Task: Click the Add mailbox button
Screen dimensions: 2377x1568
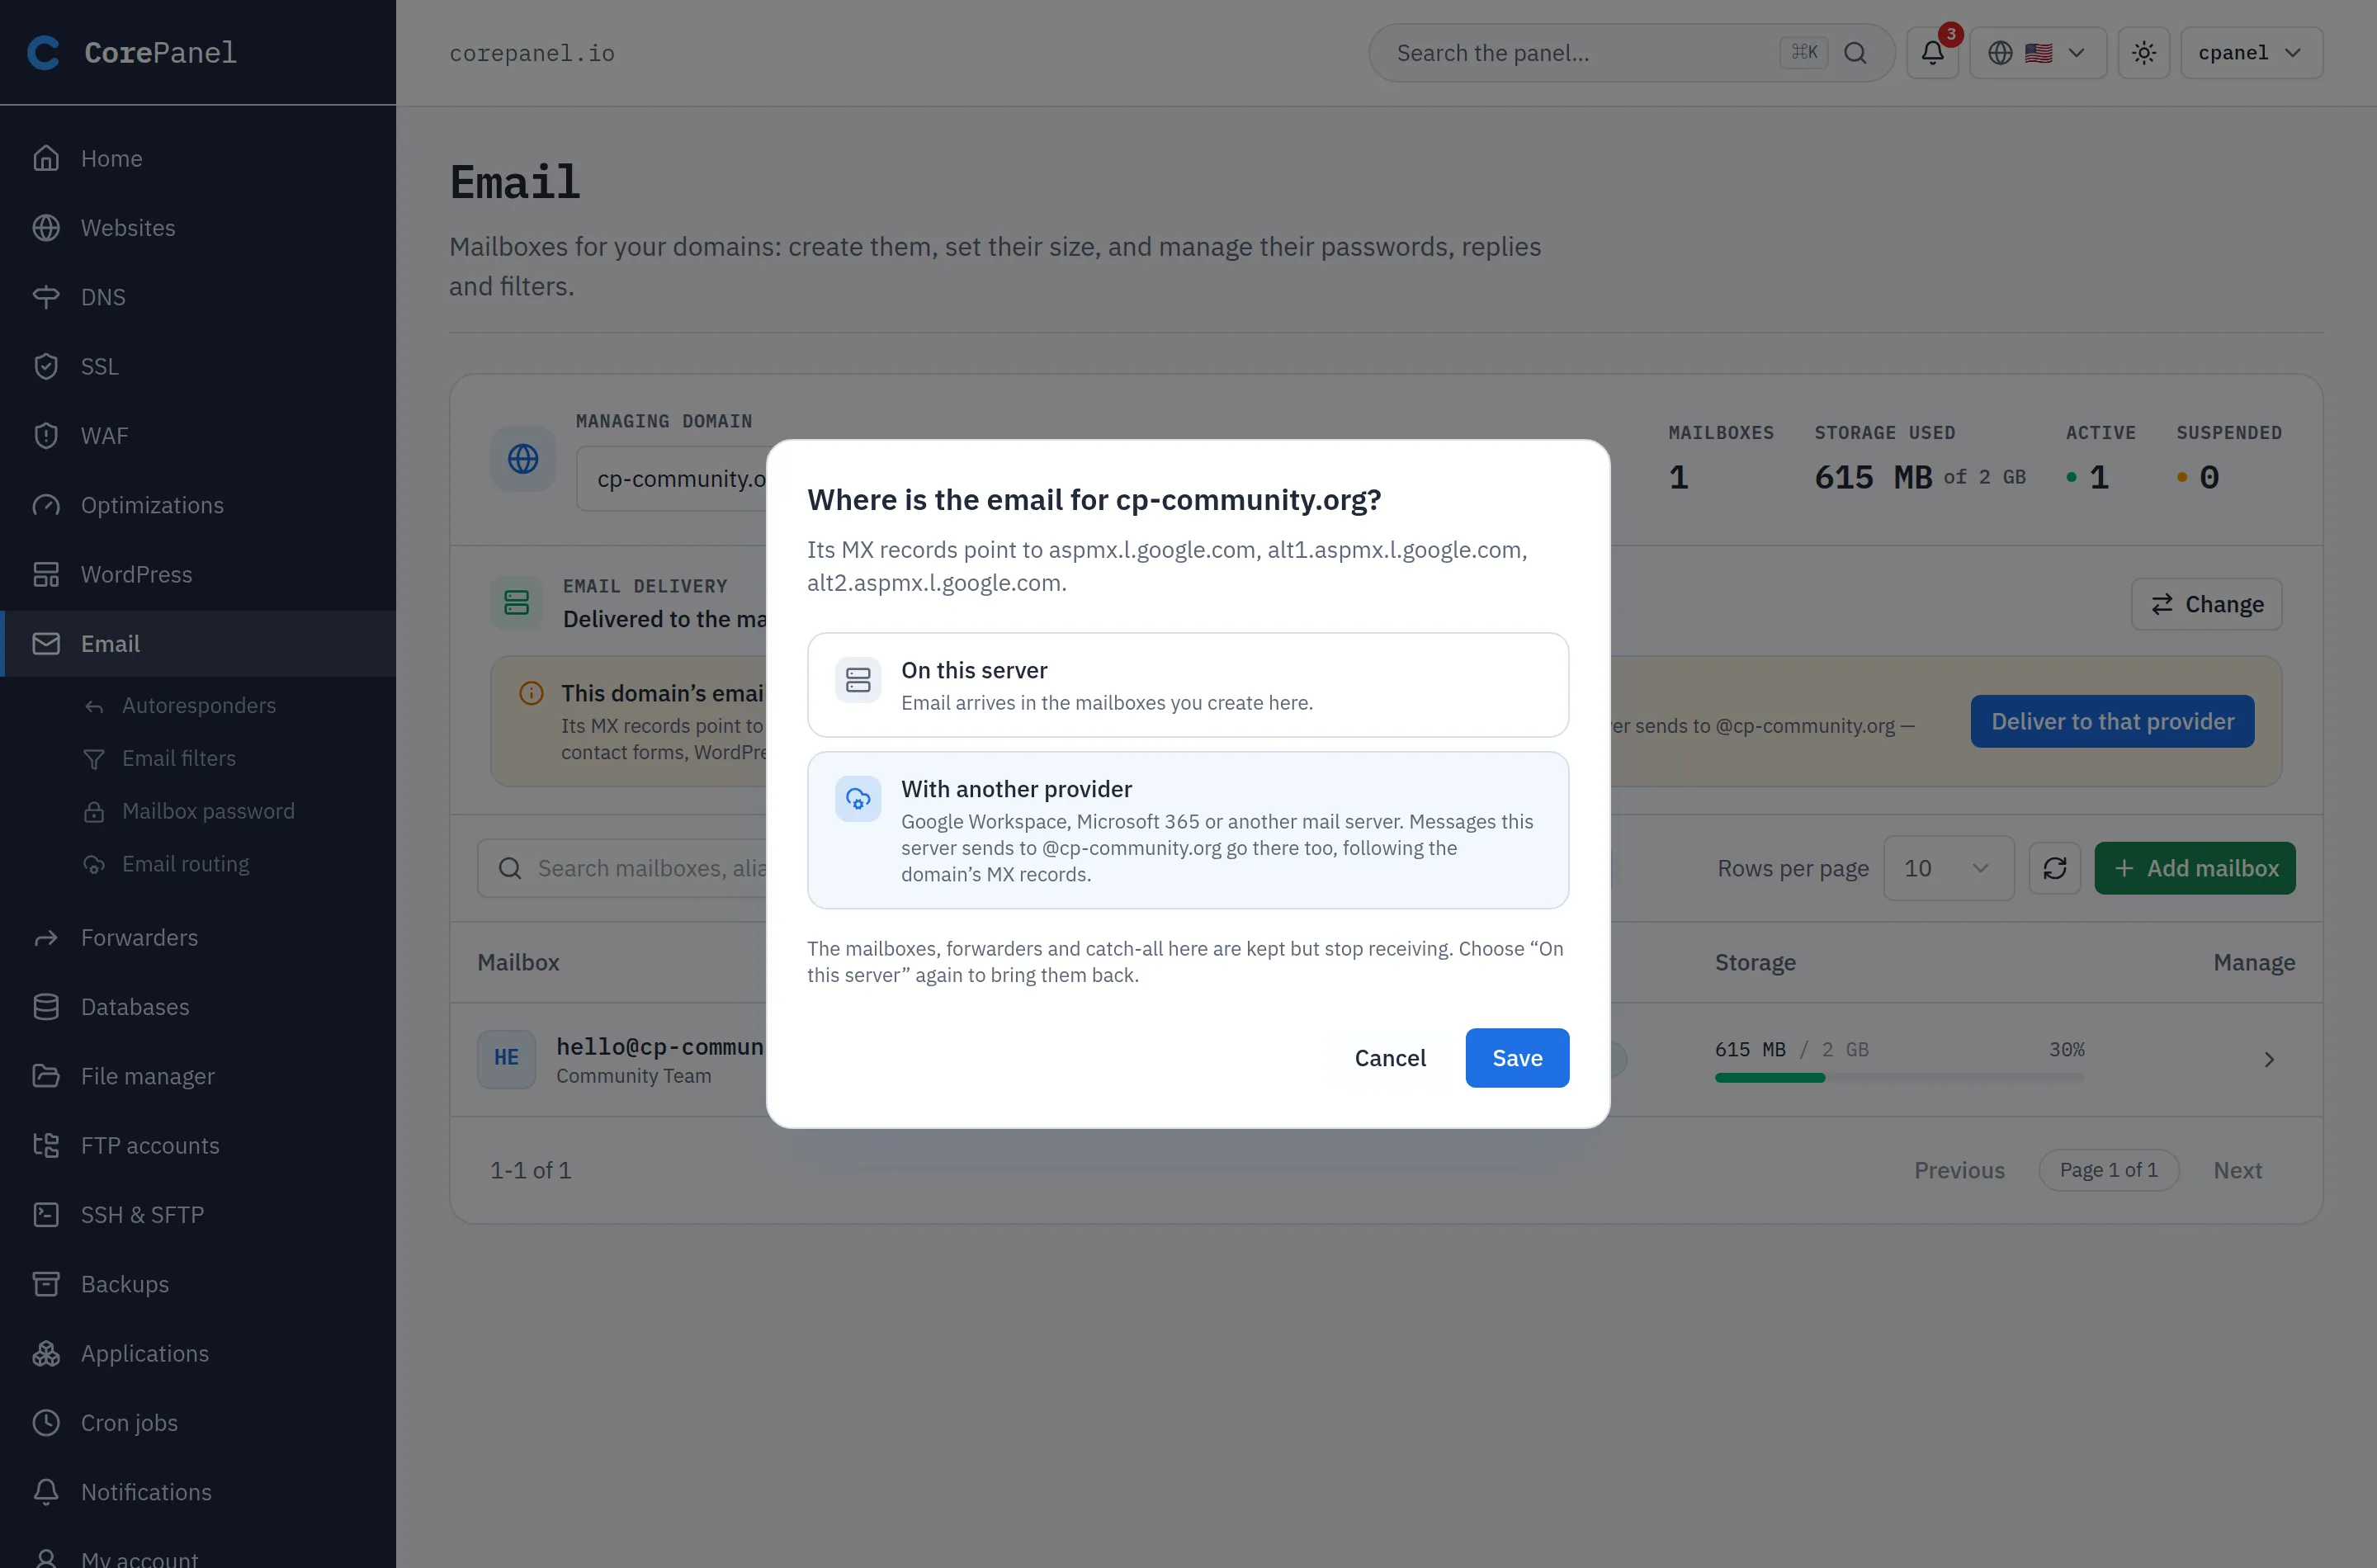Action: [x=2195, y=868]
